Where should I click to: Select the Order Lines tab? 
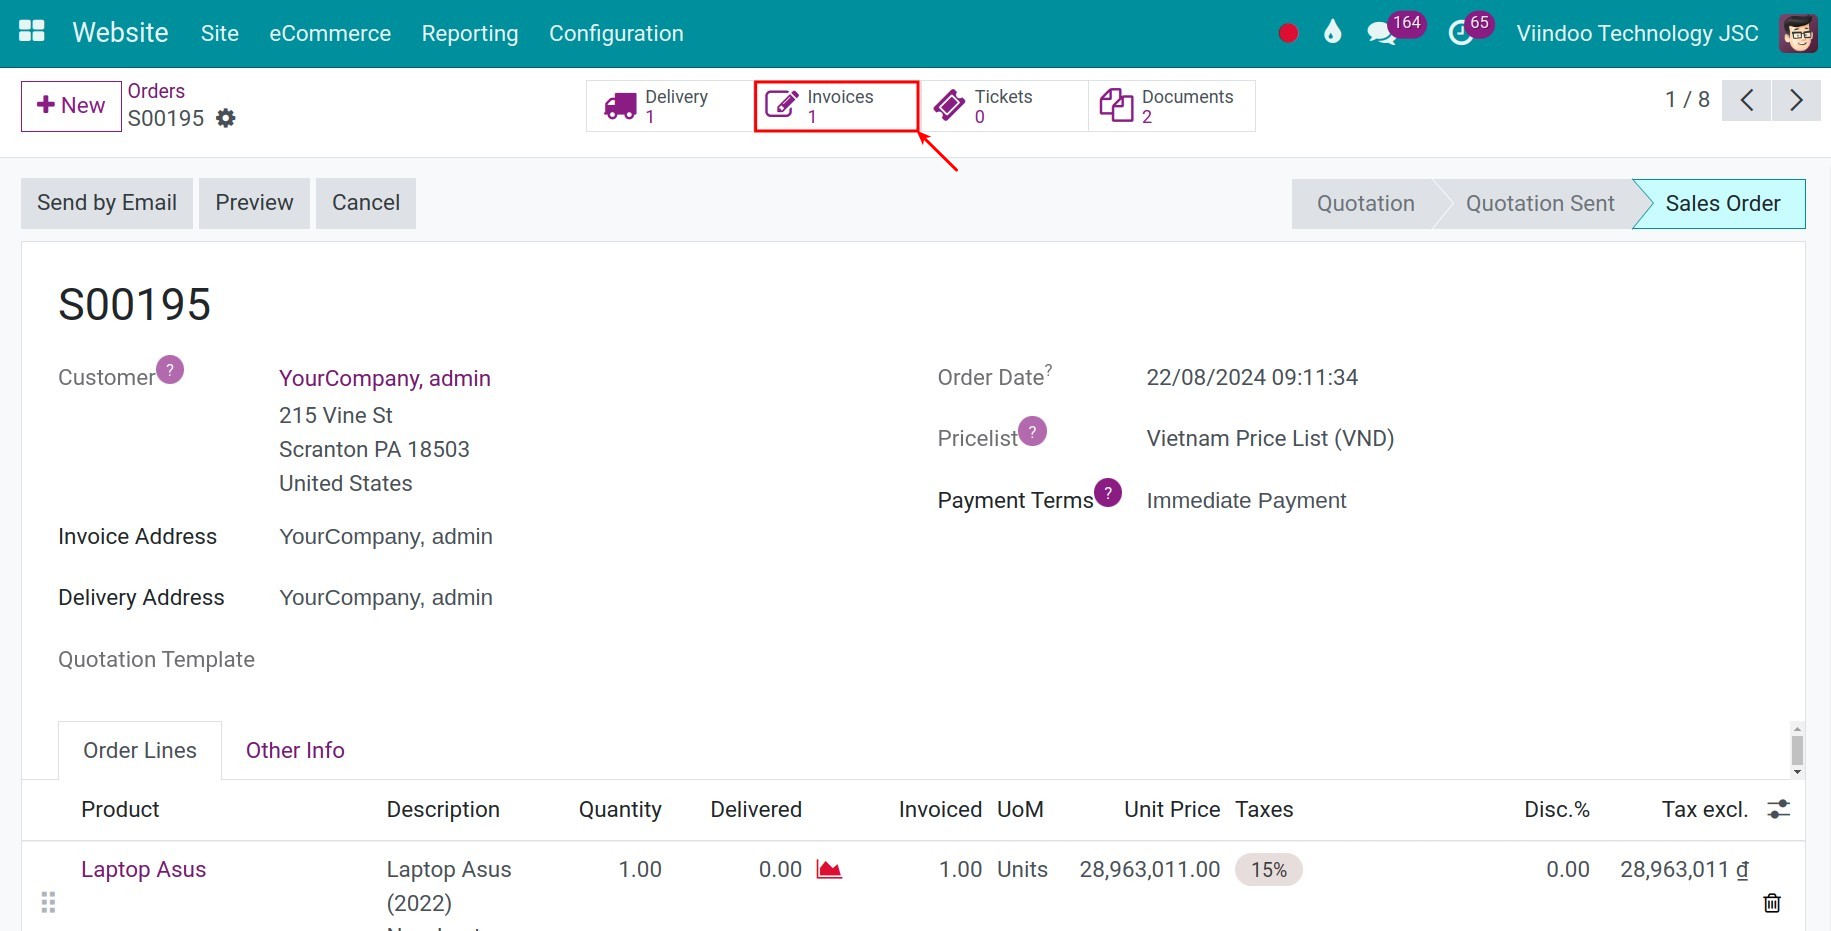pos(140,750)
